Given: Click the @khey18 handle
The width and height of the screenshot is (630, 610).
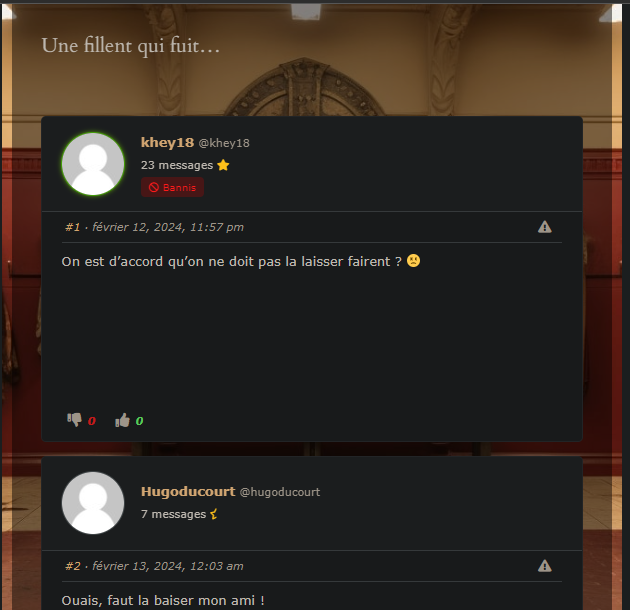Looking at the screenshot, I should pos(224,143).
